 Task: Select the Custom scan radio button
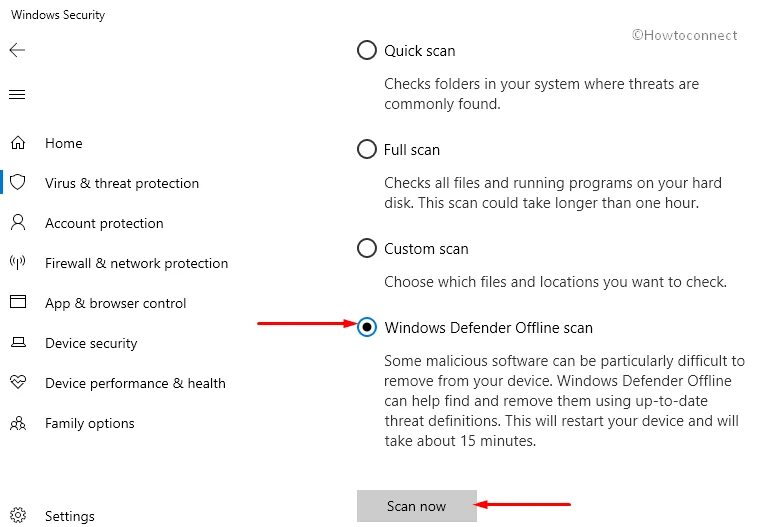point(367,248)
